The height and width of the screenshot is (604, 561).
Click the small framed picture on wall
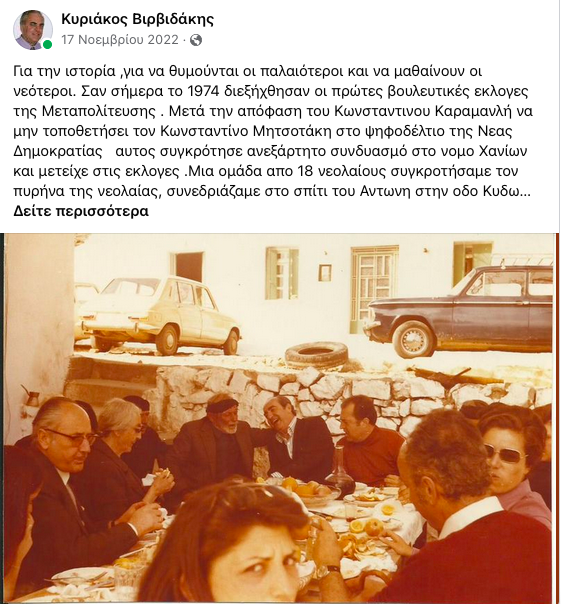(x=325, y=273)
